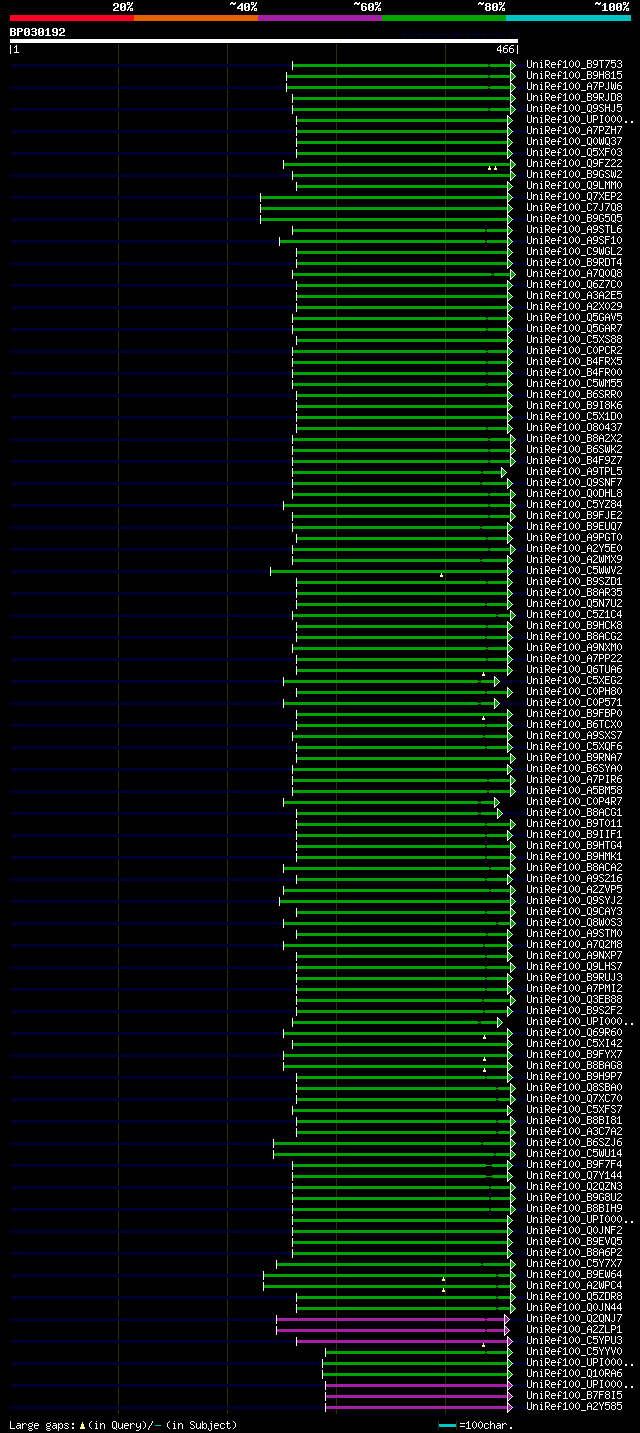Viewport: 640px width, 1433px height.
Task: Open hit UniRef100_A7PZH7
Action: [574, 131]
